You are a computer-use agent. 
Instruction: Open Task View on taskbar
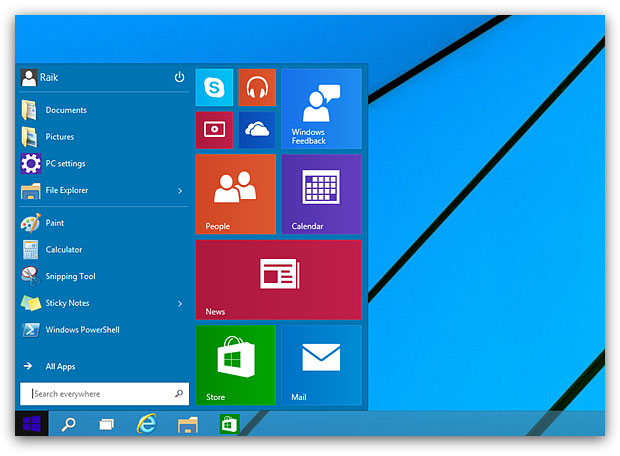106,424
